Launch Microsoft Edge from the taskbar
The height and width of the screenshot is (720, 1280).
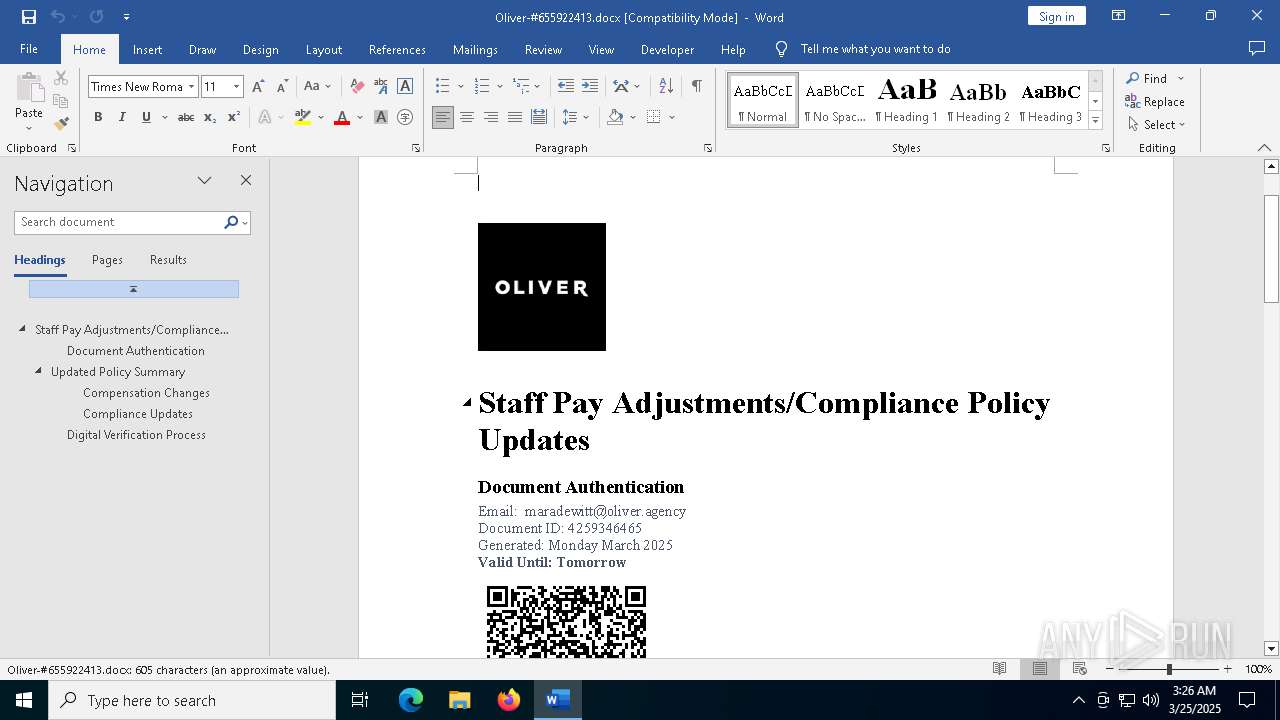tap(411, 700)
